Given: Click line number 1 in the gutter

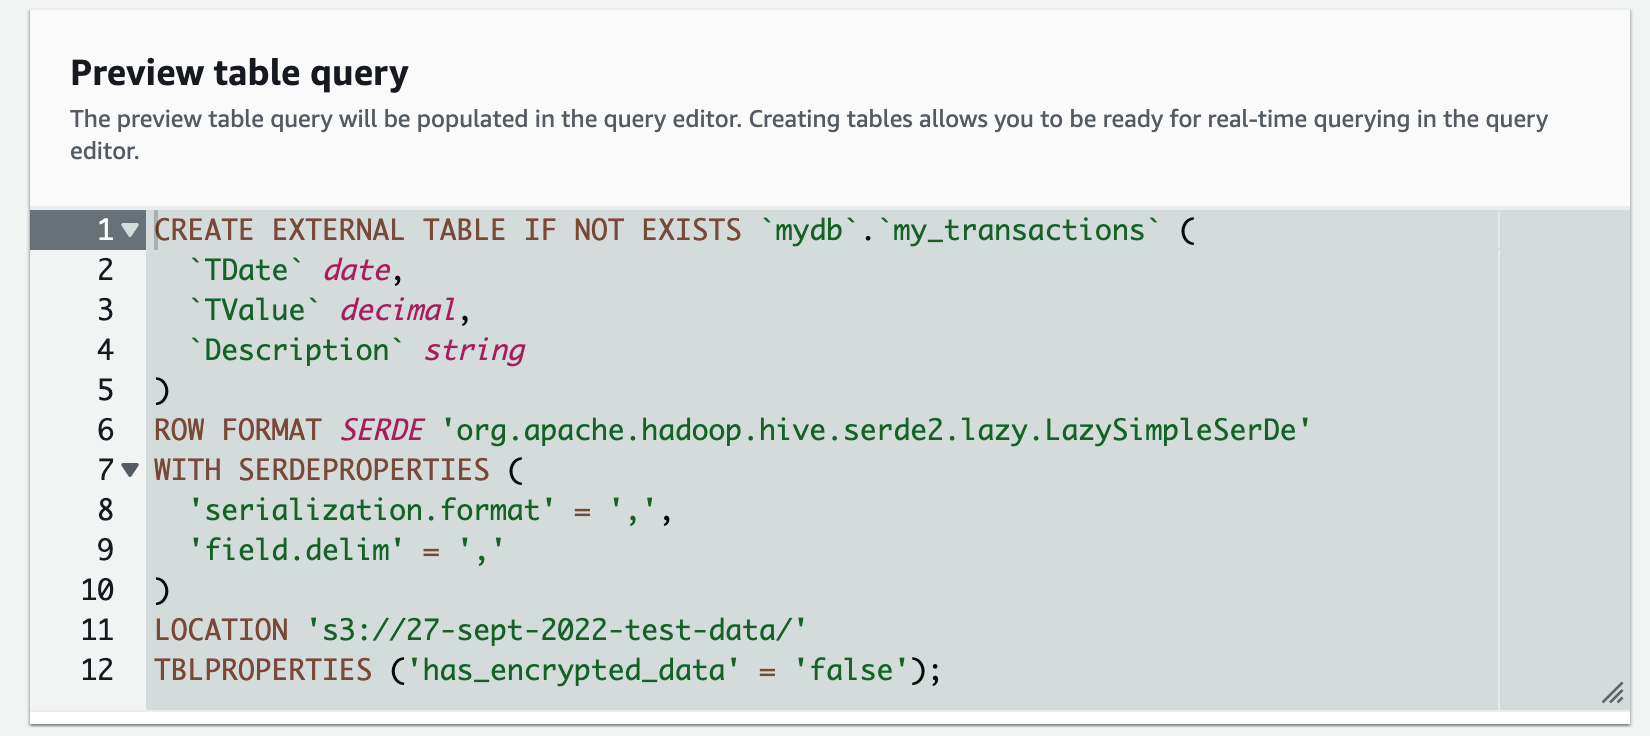Looking at the screenshot, I should [x=105, y=230].
